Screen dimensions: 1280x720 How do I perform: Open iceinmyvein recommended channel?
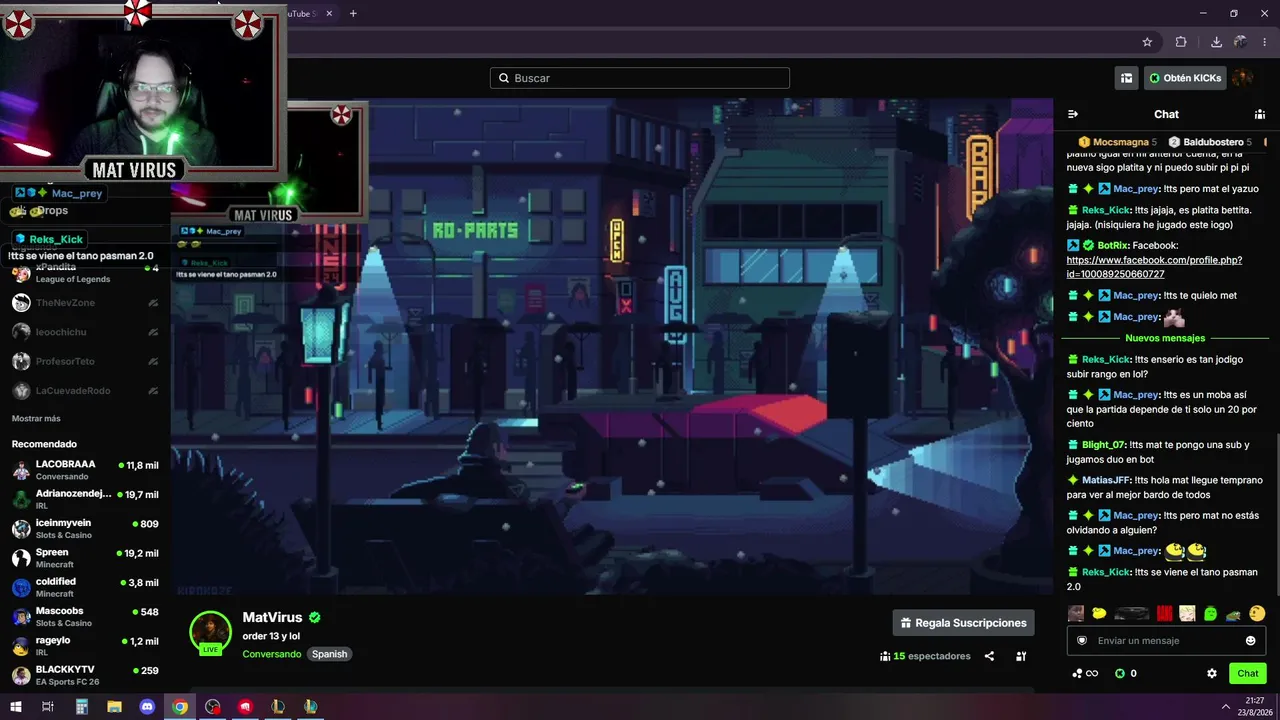point(85,528)
